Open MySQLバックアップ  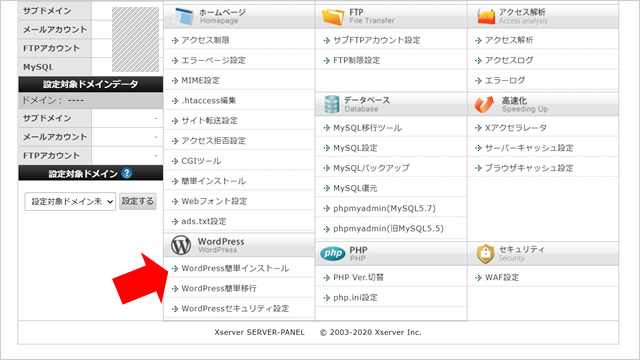click(x=371, y=168)
